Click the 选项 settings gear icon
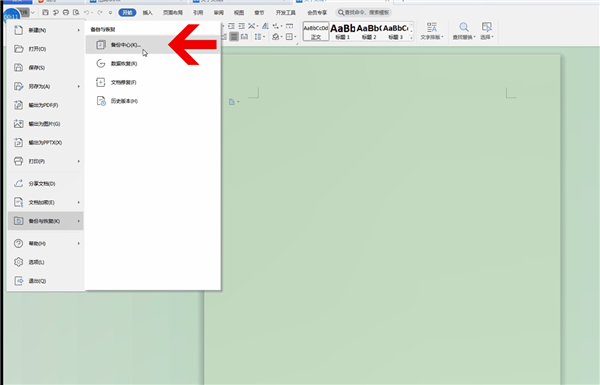The height and width of the screenshot is (385, 600). pyautogui.click(x=18, y=262)
